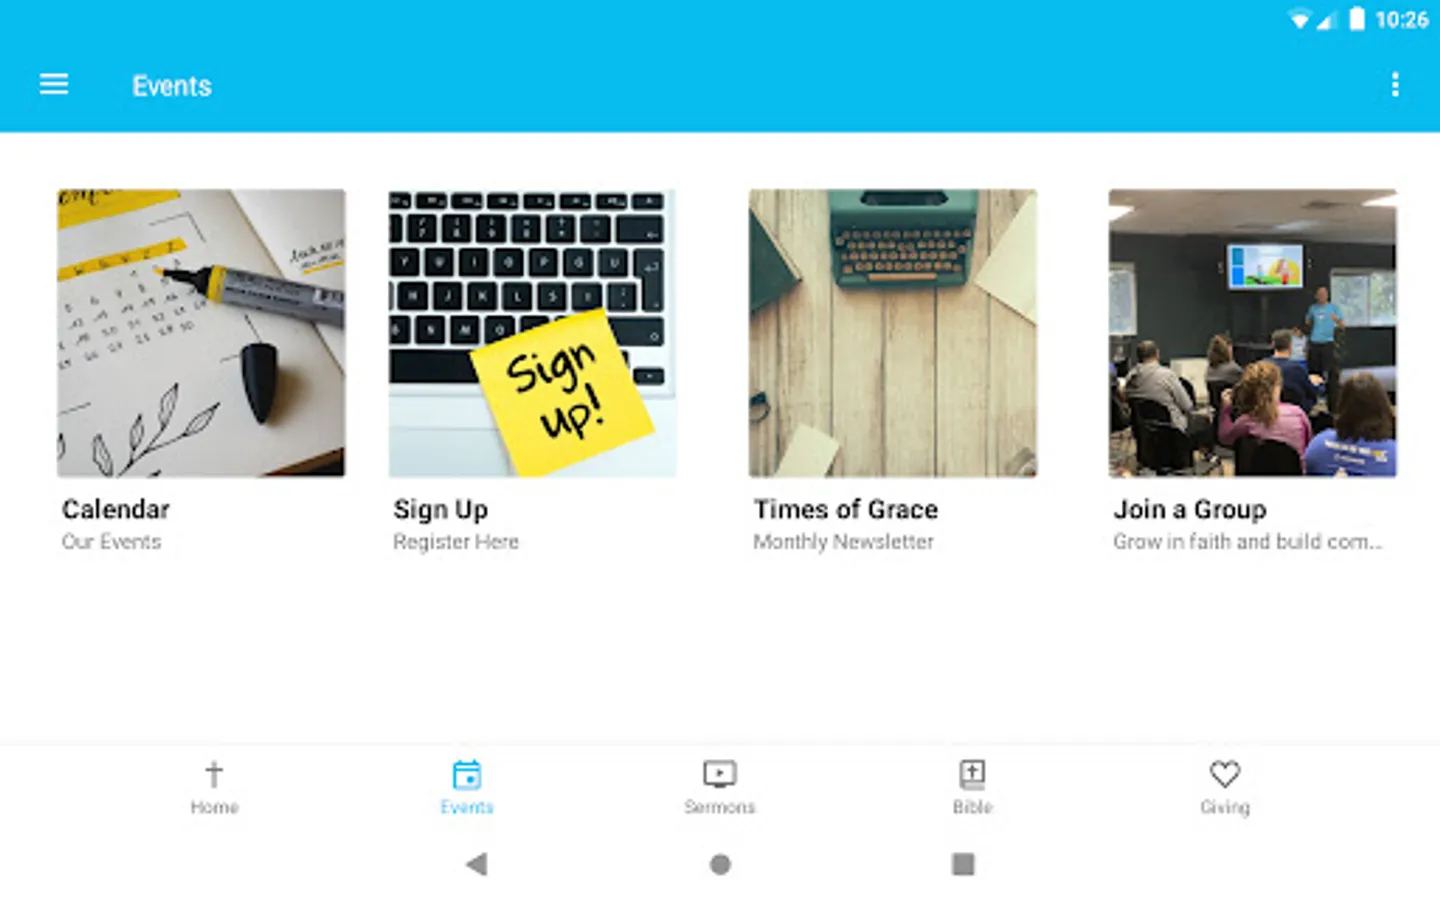Open the Join a Group photo
1440x900 pixels.
[x=1253, y=333]
